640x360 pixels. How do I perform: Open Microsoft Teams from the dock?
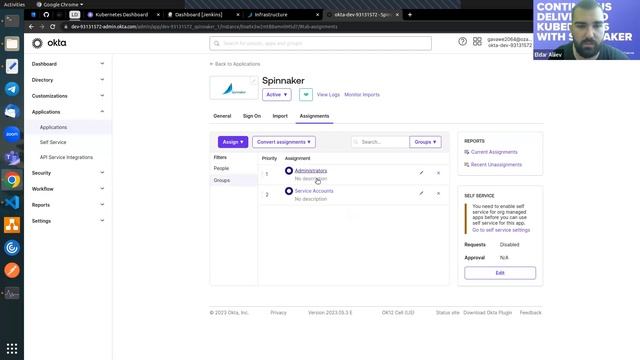point(12,157)
